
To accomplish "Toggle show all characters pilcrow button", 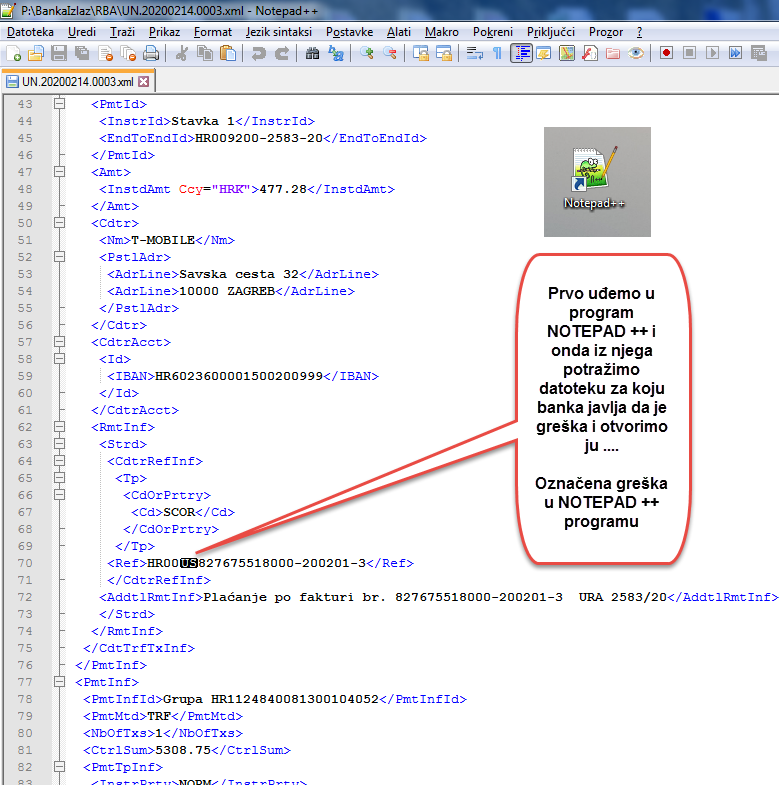I will pos(497,53).
